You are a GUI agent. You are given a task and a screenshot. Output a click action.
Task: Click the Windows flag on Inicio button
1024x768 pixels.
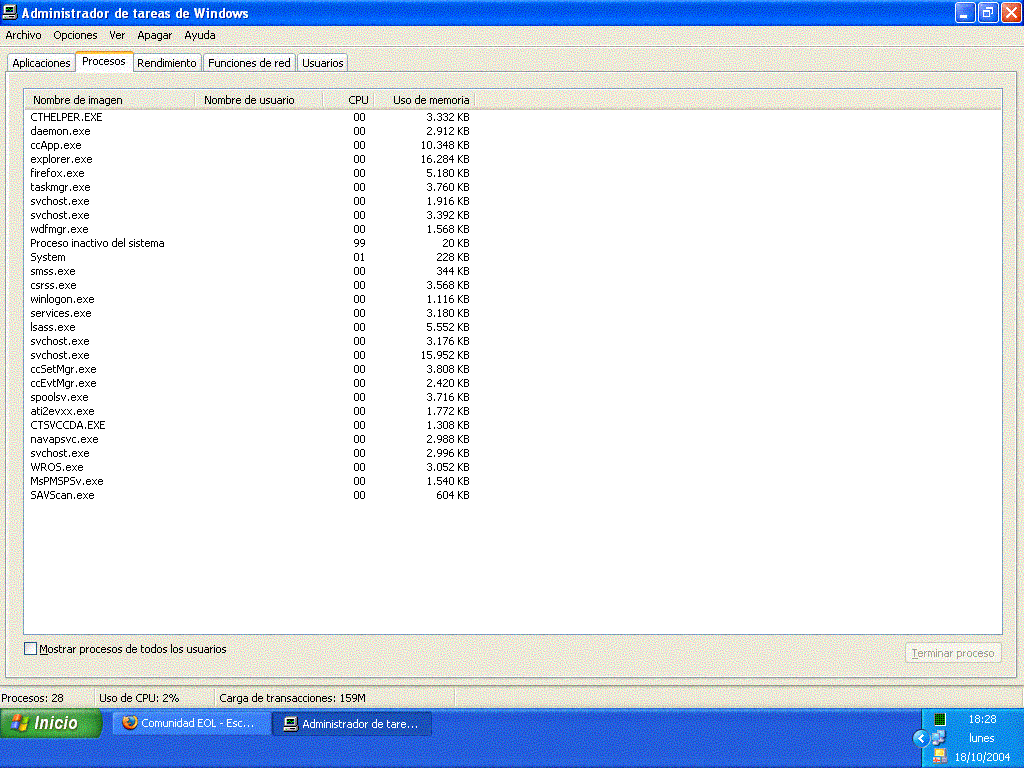(20, 723)
